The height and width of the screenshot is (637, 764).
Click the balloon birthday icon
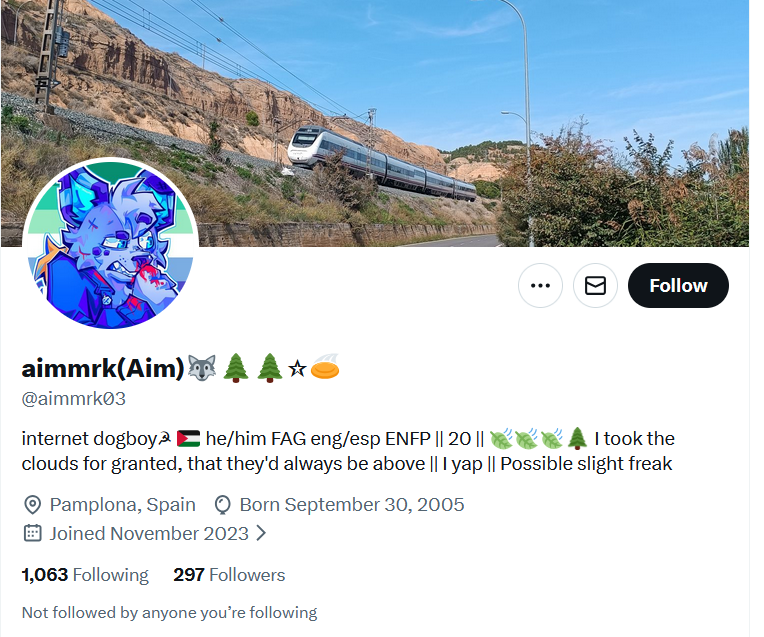click(222, 505)
